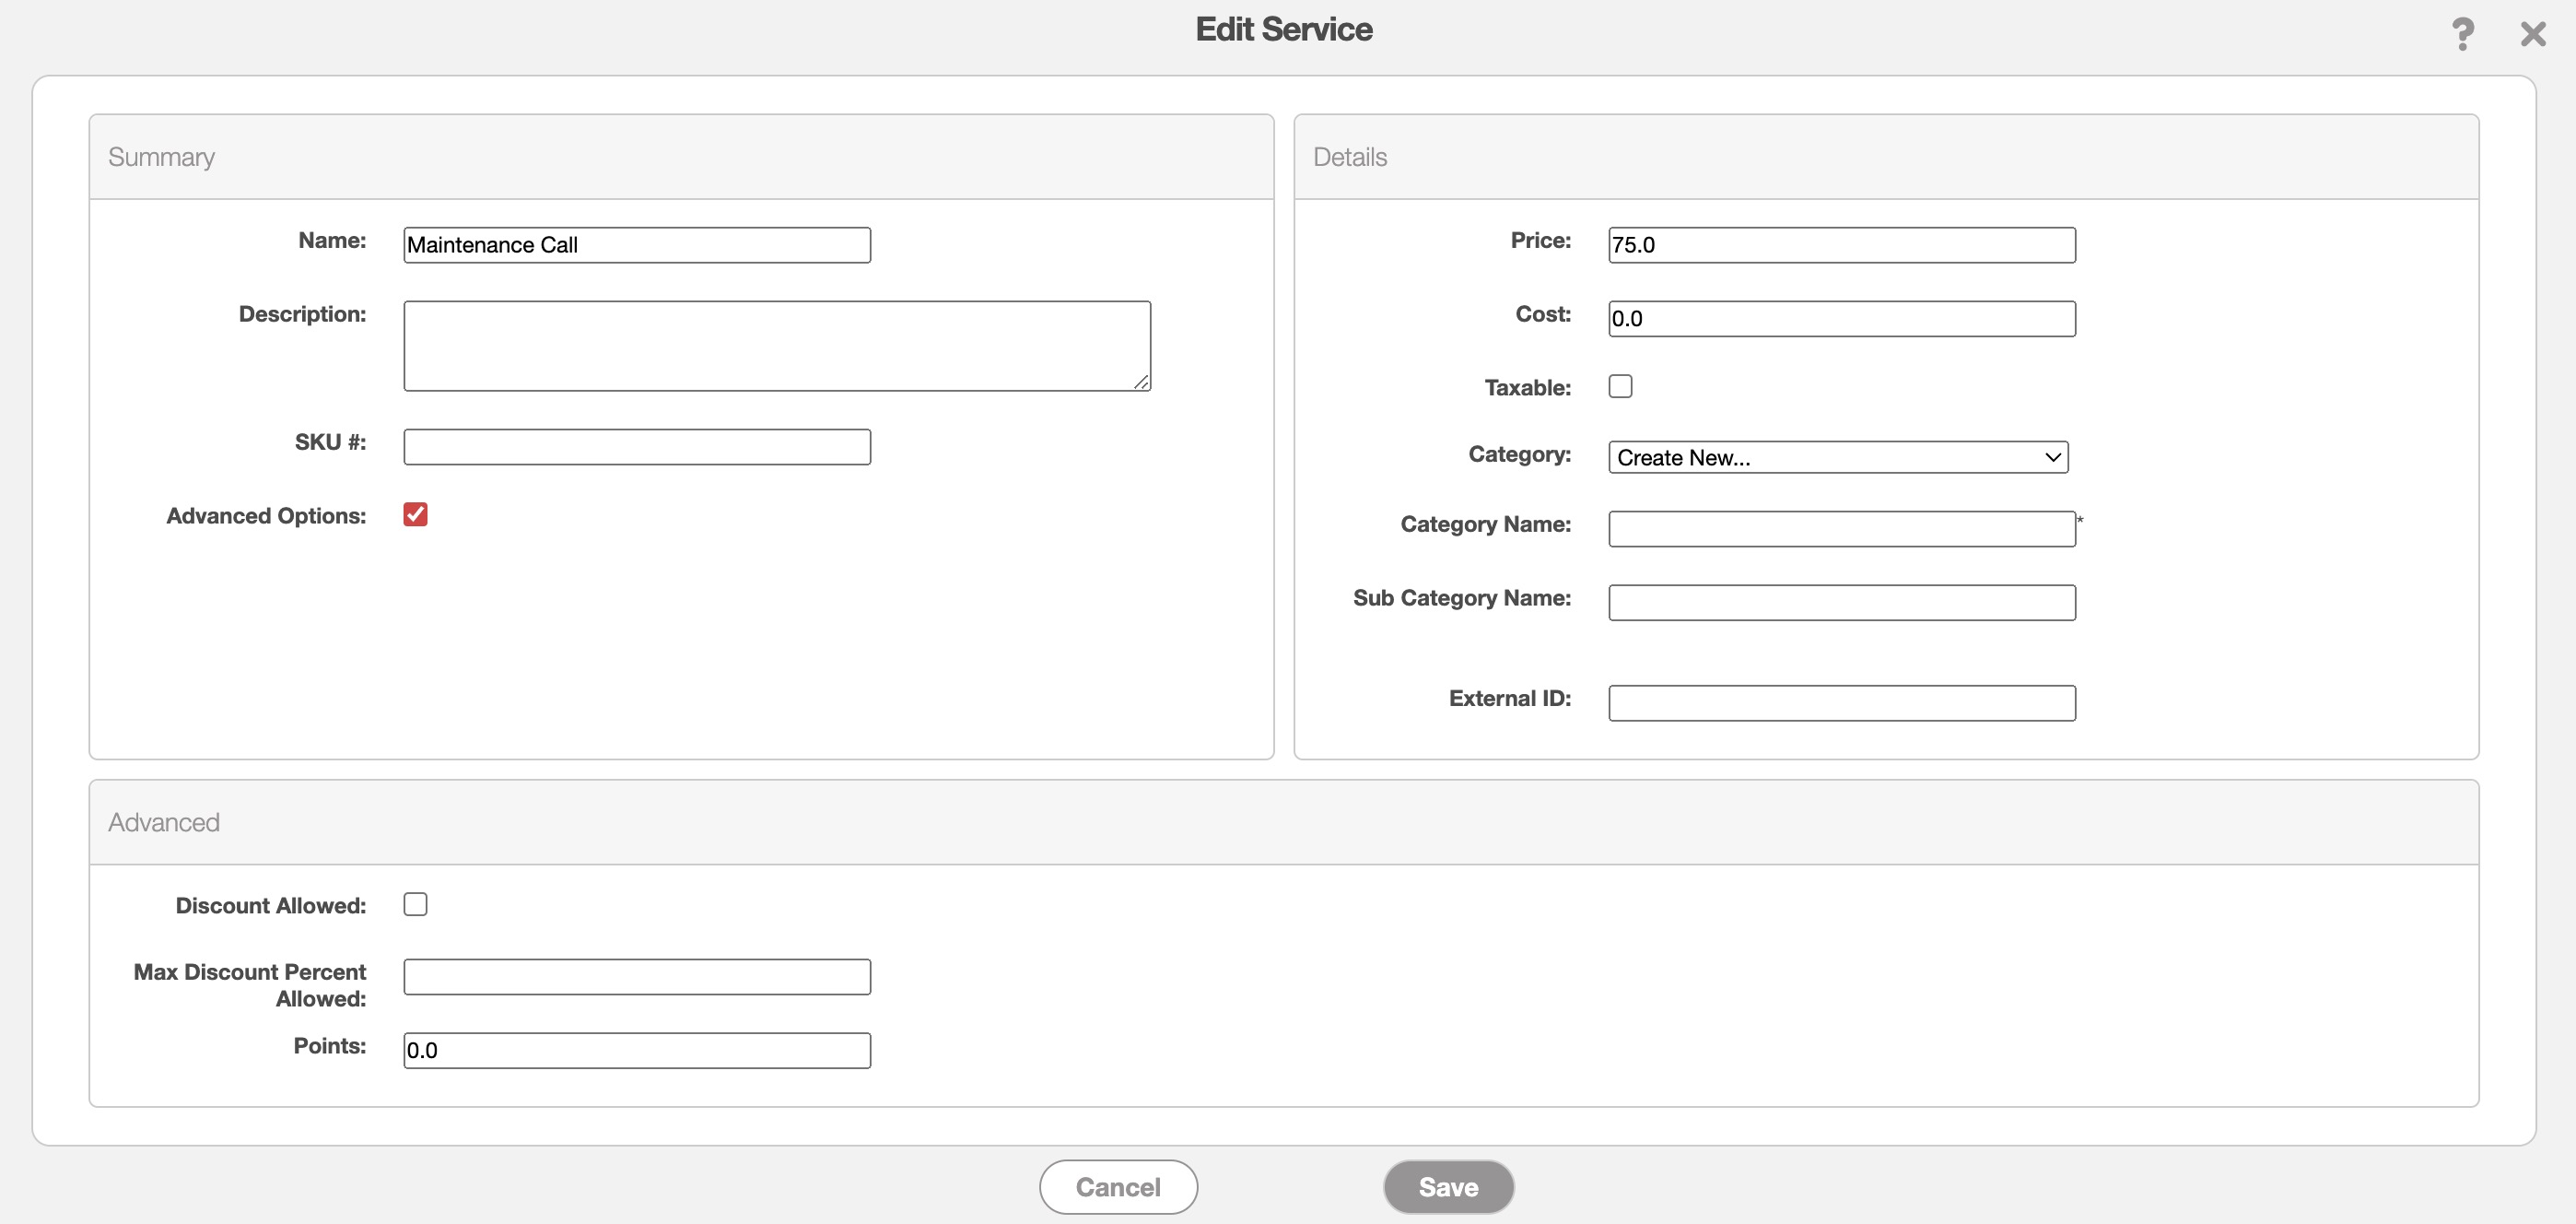Open the Category dropdown
The height and width of the screenshot is (1224, 2576).
click(1837, 457)
